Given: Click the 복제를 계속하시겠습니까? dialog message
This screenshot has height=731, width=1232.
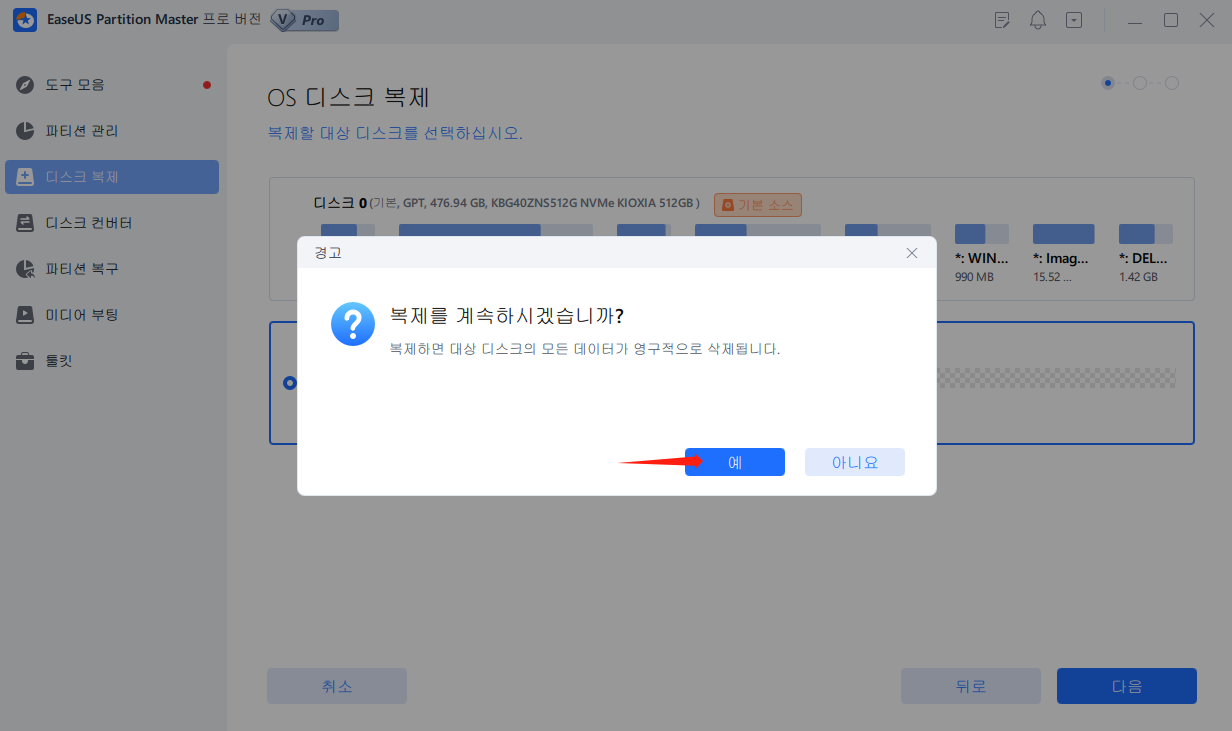Looking at the screenshot, I should [507, 316].
